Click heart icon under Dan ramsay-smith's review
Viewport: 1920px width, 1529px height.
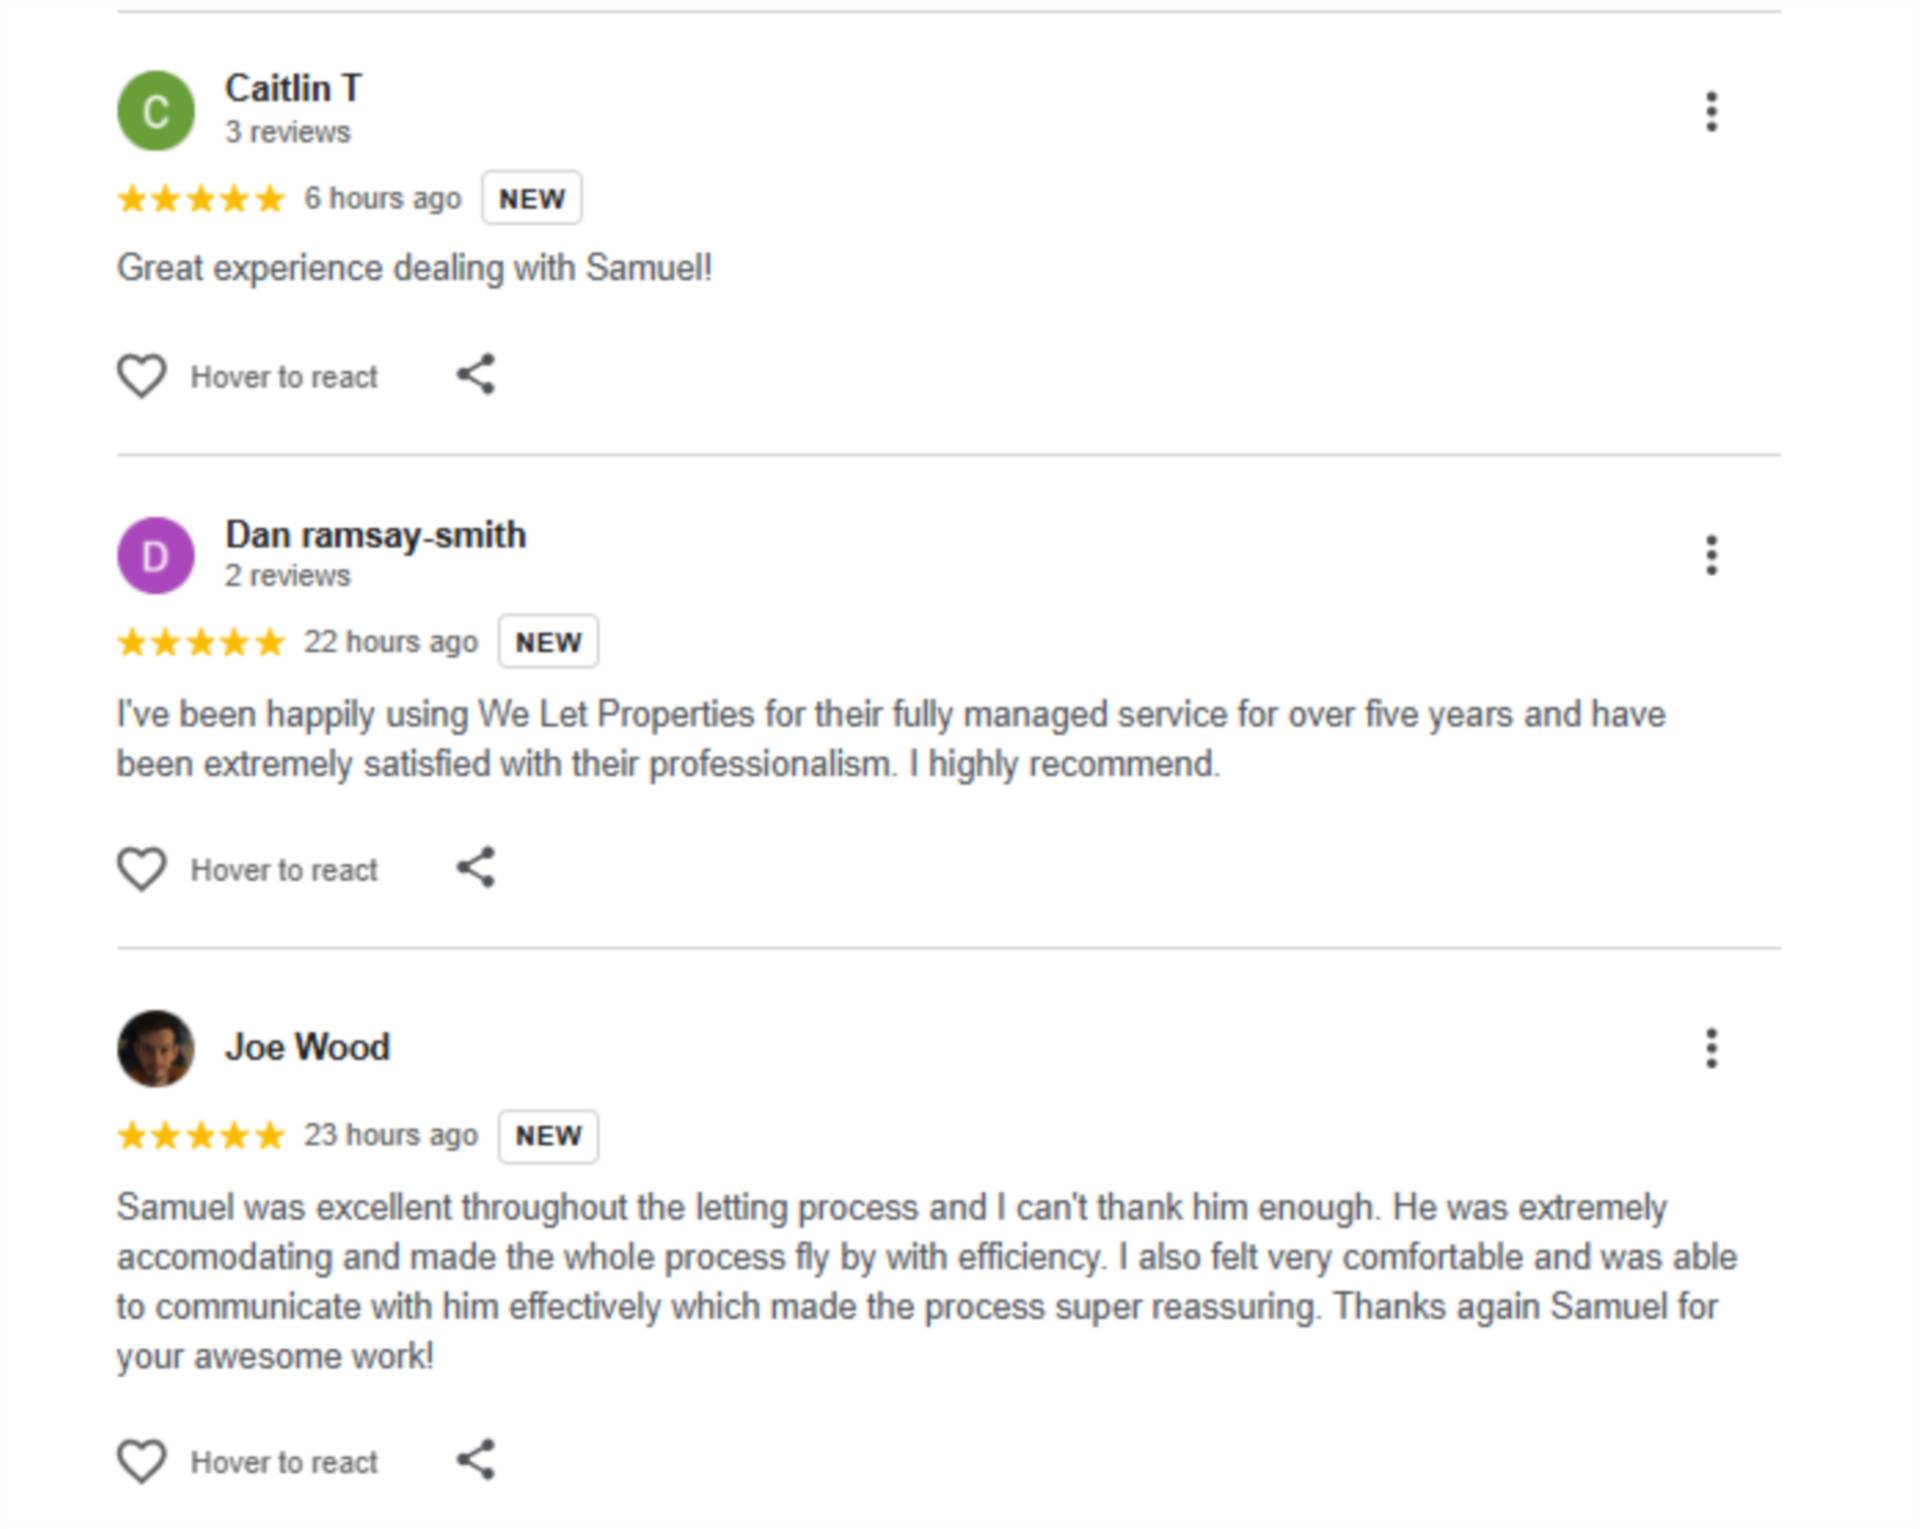coord(141,869)
